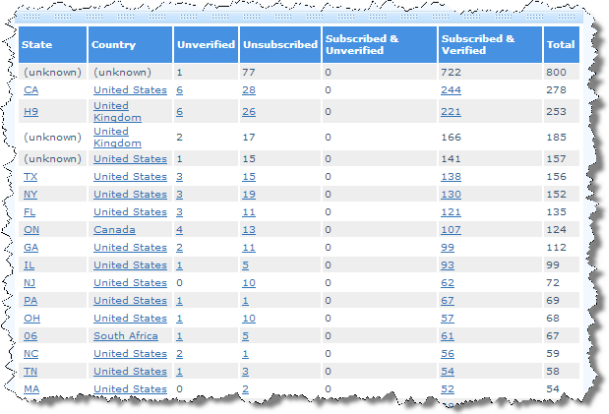609x414 pixels.
Task: Click United States link in FL row
Action: pos(130,212)
